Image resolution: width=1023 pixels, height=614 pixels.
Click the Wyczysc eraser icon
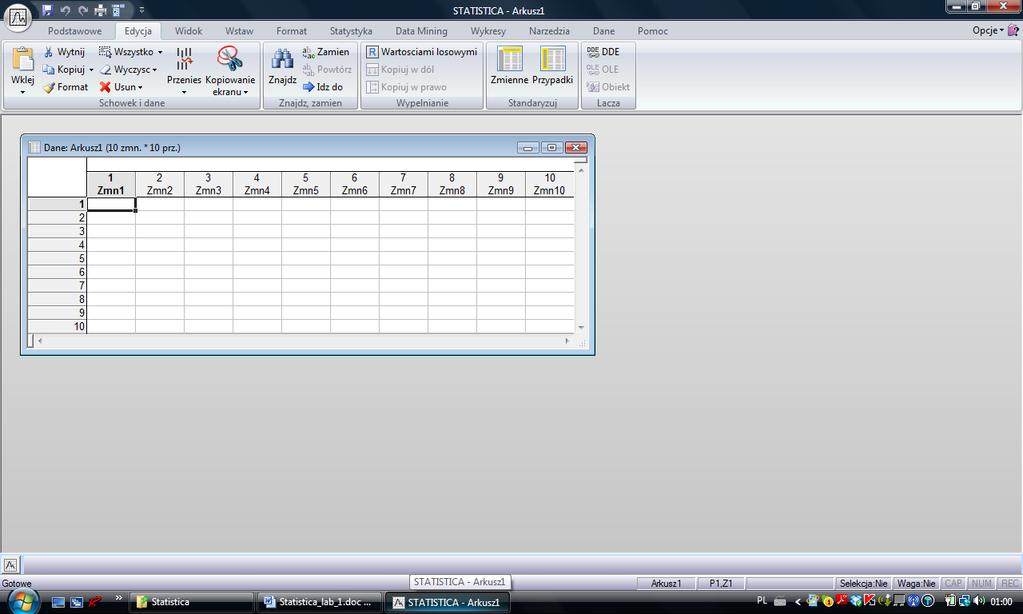click(x=105, y=69)
